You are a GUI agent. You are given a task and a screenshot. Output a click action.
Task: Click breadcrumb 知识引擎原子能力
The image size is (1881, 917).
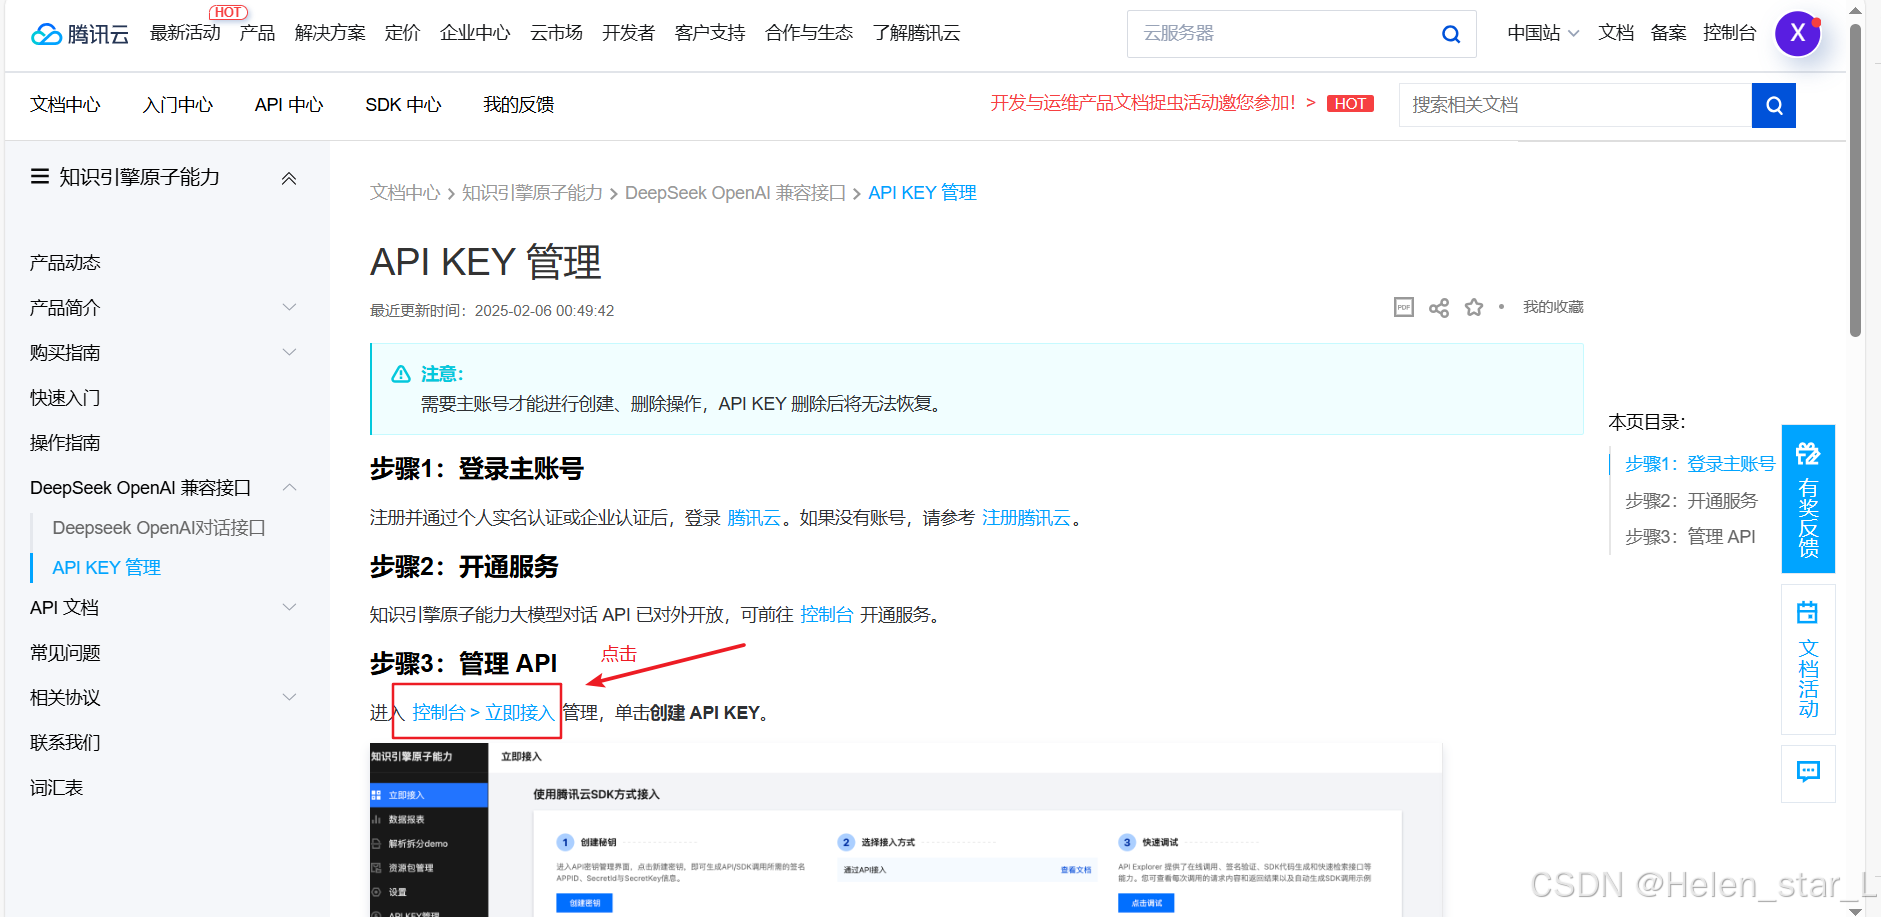pyautogui.click(x=532, y=193)
